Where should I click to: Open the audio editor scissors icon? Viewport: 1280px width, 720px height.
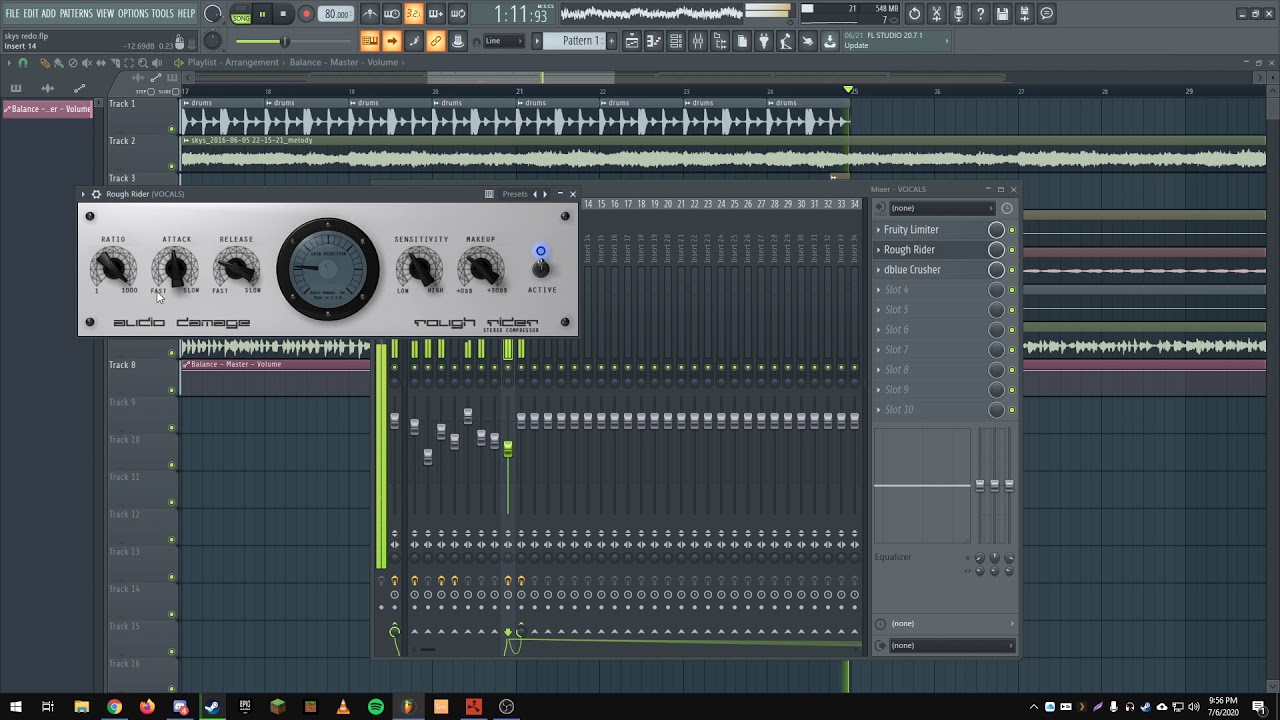pyautogui.click(x=936, y=14)
